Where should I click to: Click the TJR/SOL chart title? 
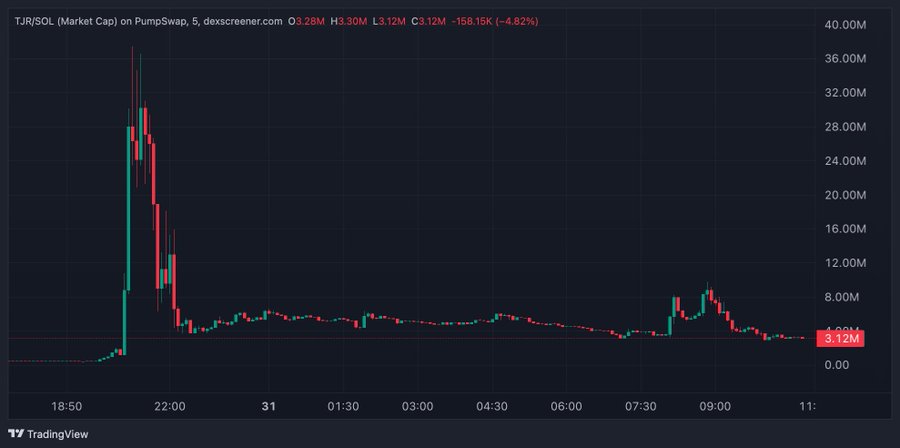click(x=148, y=21)
